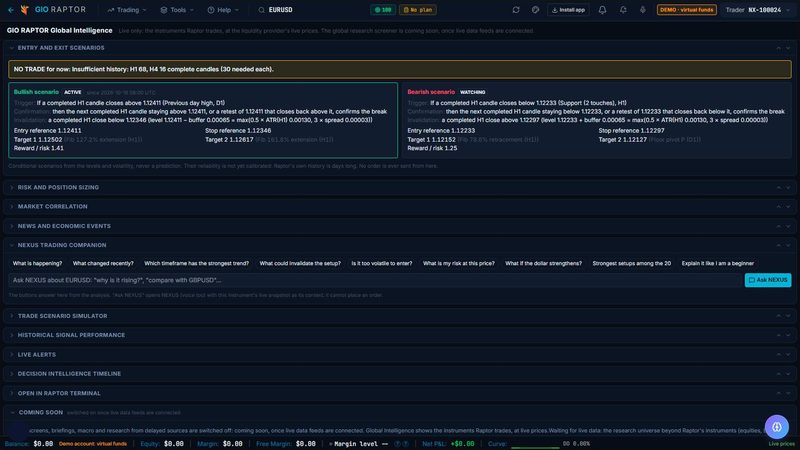The image size is (800, 450).
Task: Click the DEMO virtual funds badge
Action: point(686,10)
